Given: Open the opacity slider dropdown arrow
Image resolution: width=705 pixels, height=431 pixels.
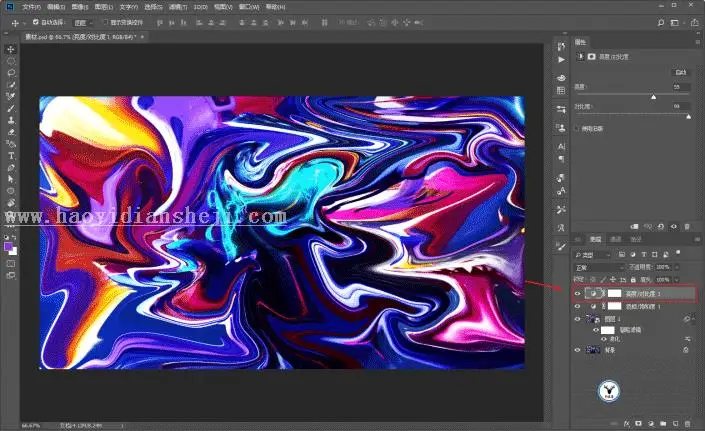Looking at the screenshot, I should tap(677, 267).
